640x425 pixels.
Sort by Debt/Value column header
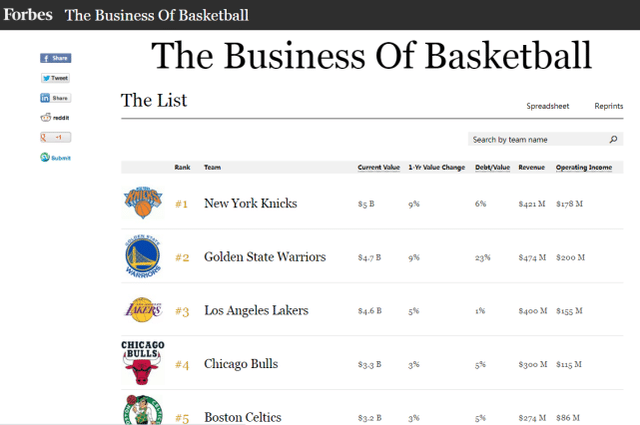point(492,167)
